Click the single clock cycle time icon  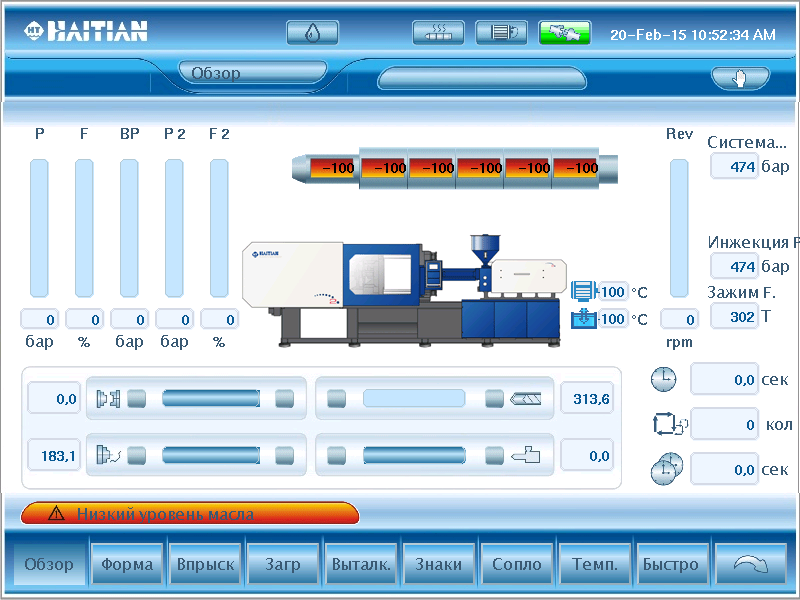tap(663, 379)
